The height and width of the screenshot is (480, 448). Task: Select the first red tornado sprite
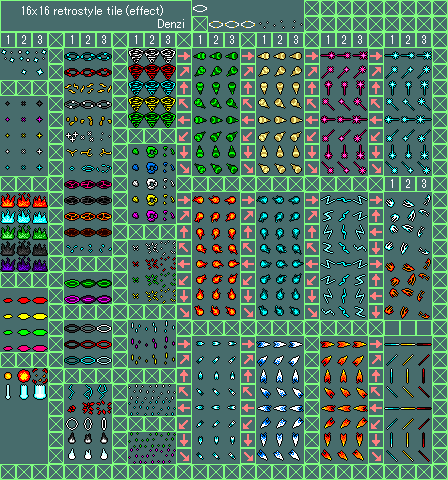pos(136,72)
